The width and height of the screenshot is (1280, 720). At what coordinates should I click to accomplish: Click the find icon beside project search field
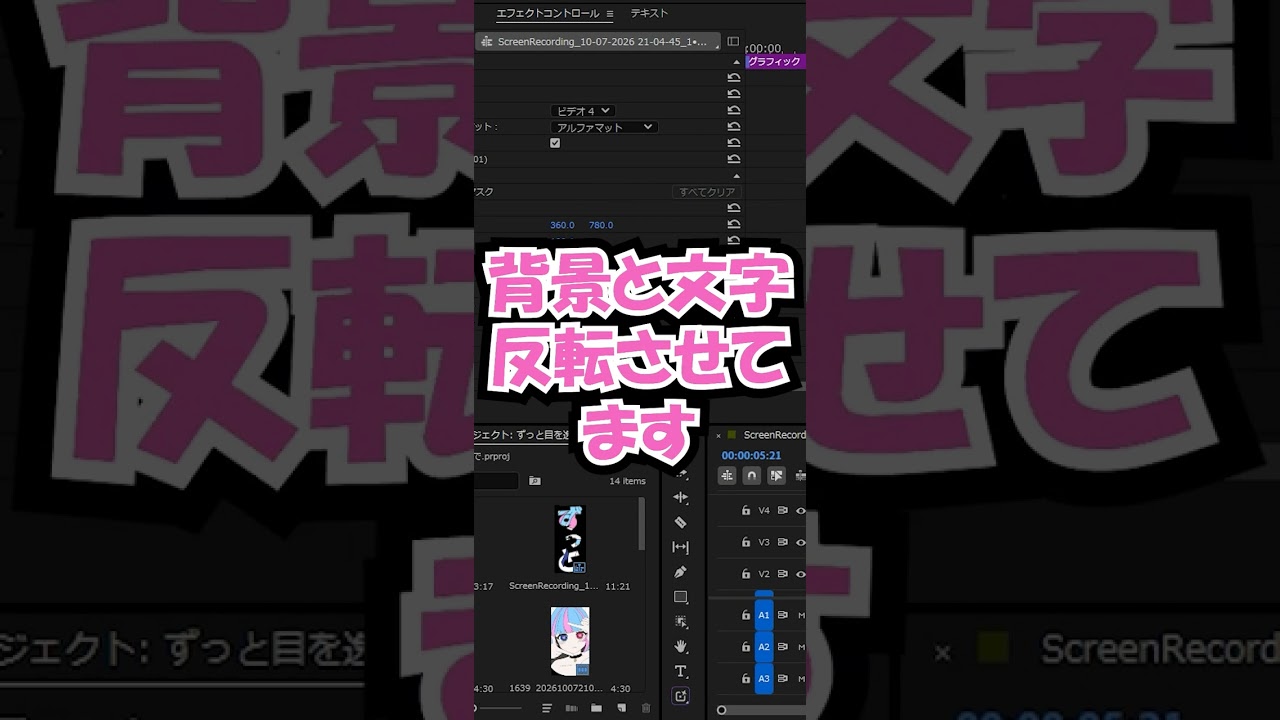click(534, 481)
